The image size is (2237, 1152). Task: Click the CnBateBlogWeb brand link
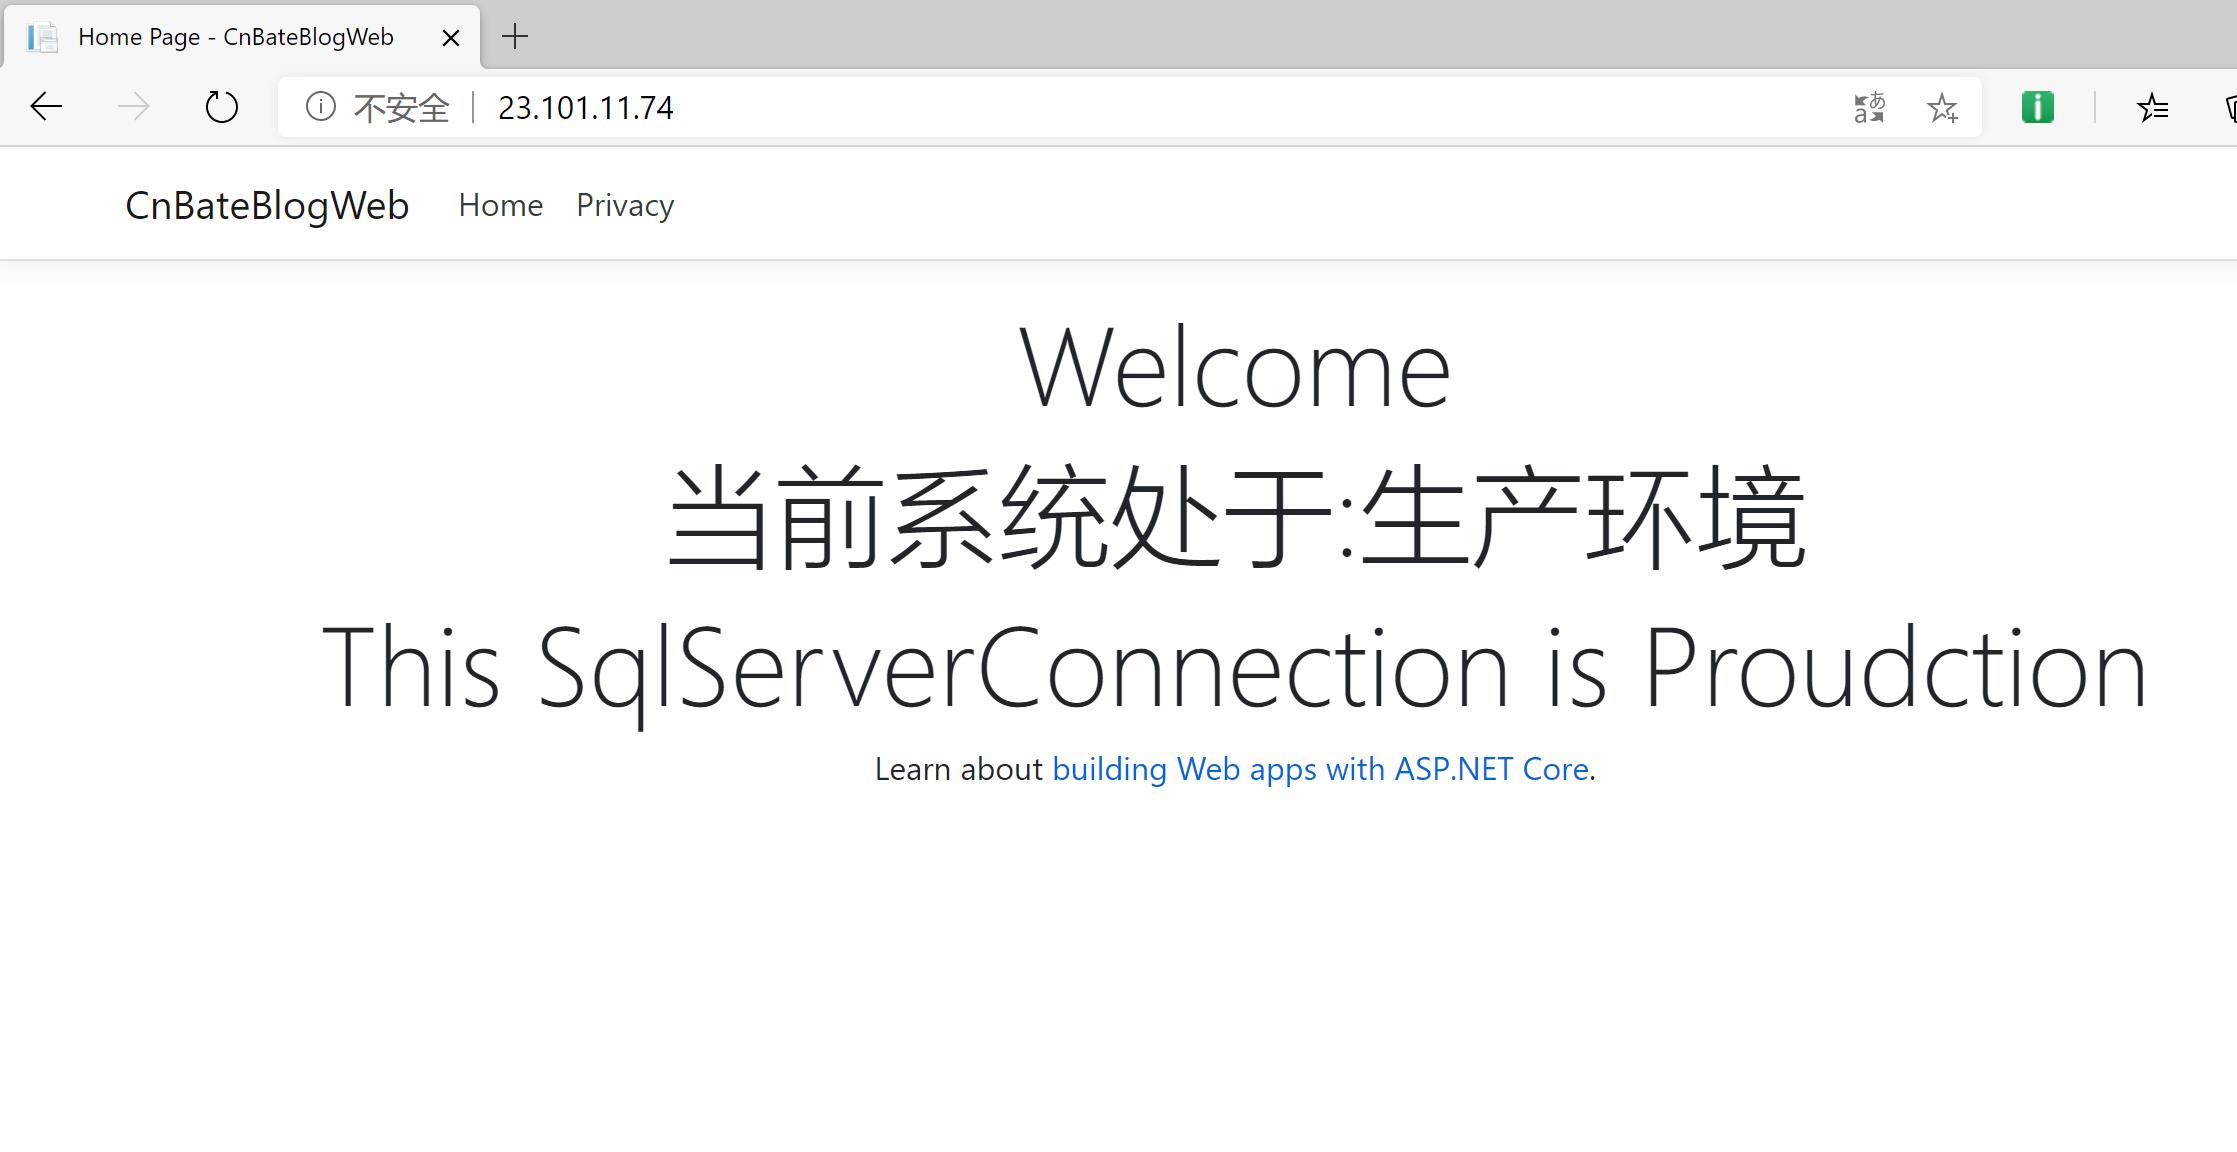click(267, 205)
